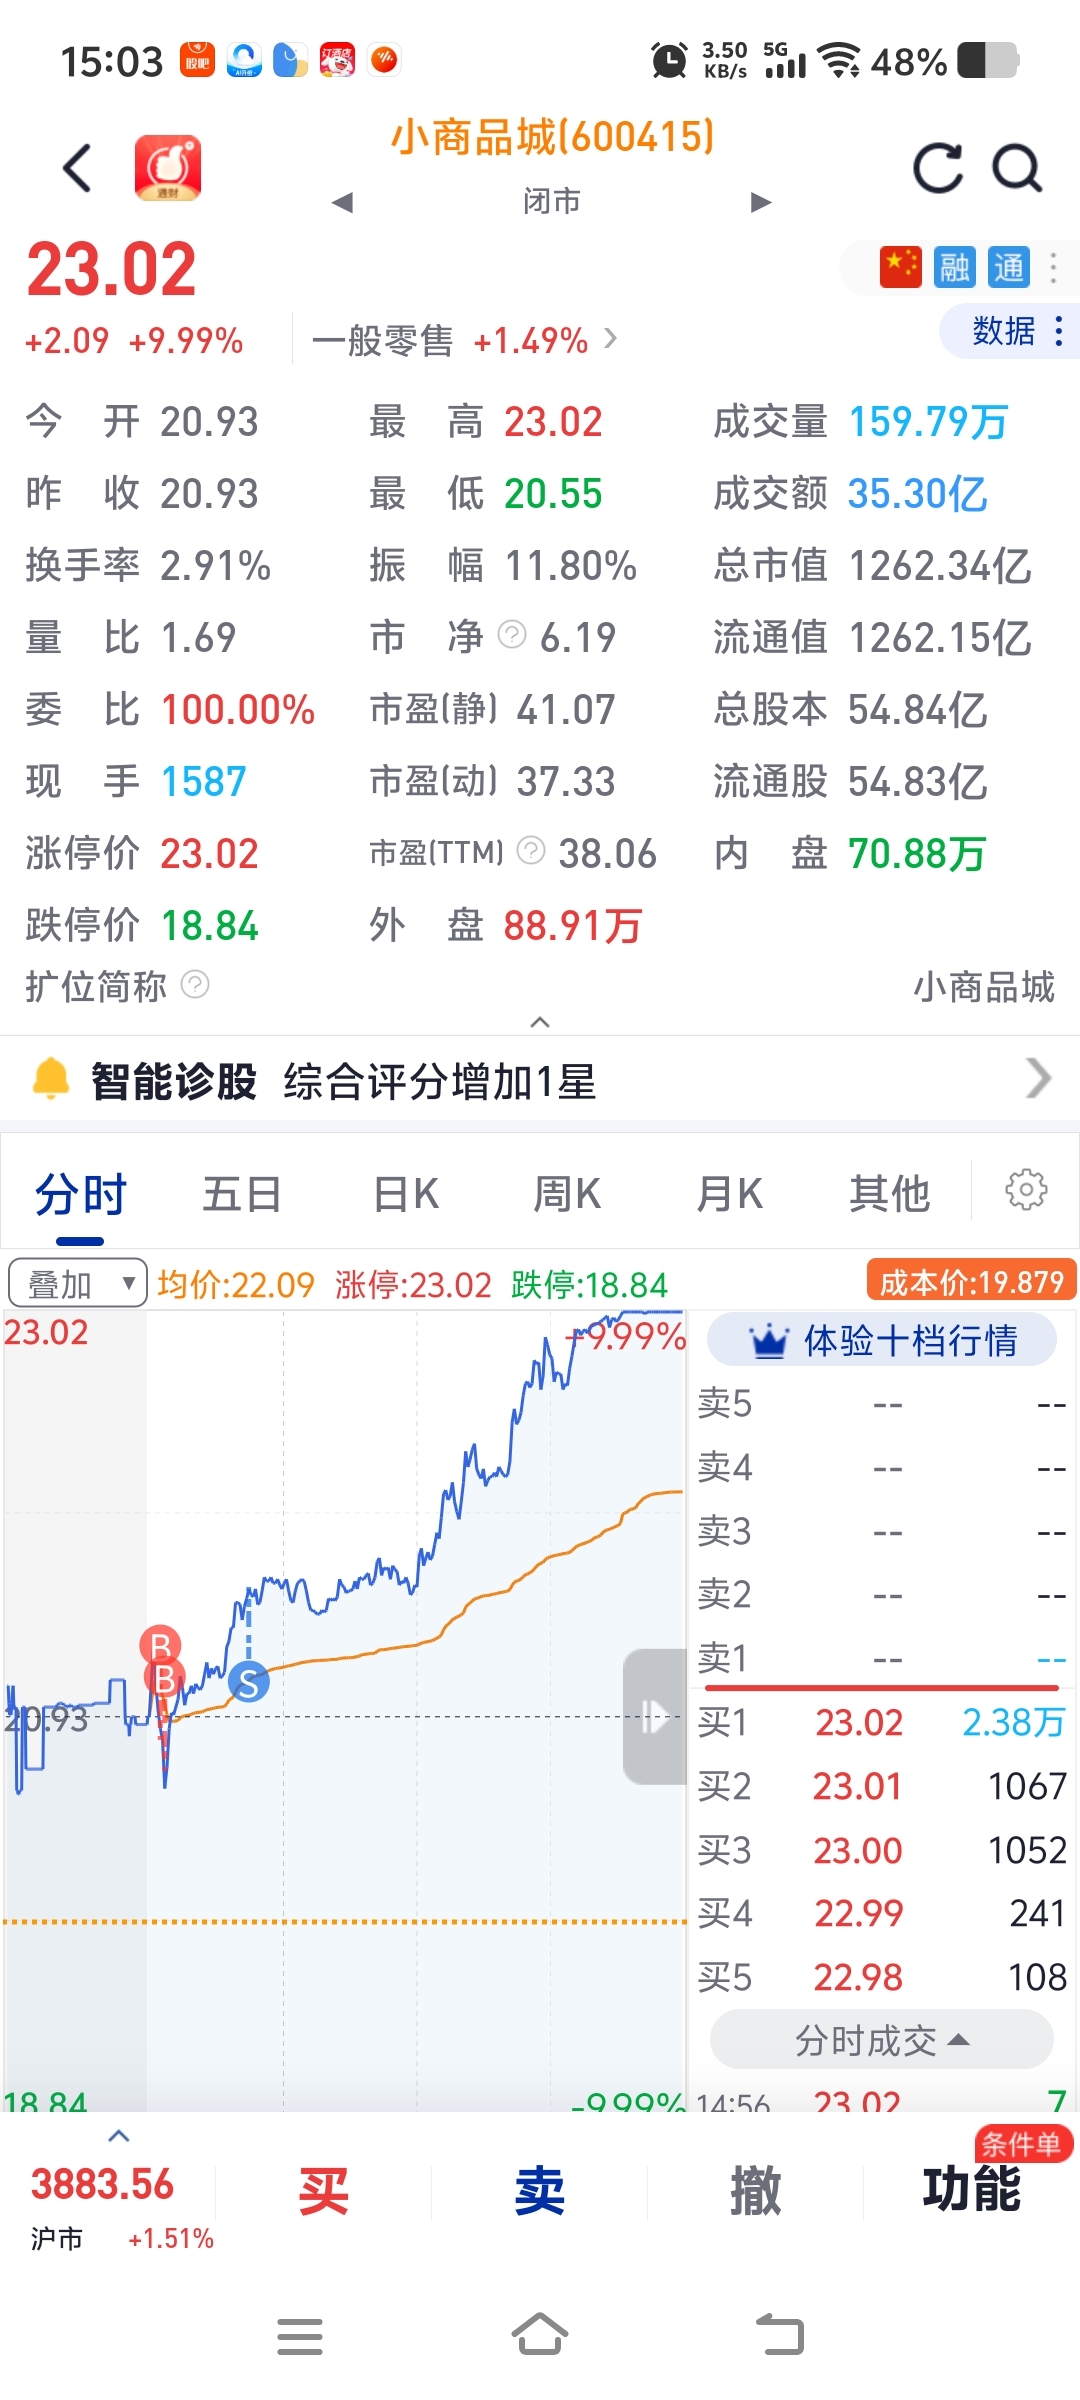This screenshot has height=2400, width=1080.
Task: Select 买2 price 23.01 row
Action: pos(882,1786)
